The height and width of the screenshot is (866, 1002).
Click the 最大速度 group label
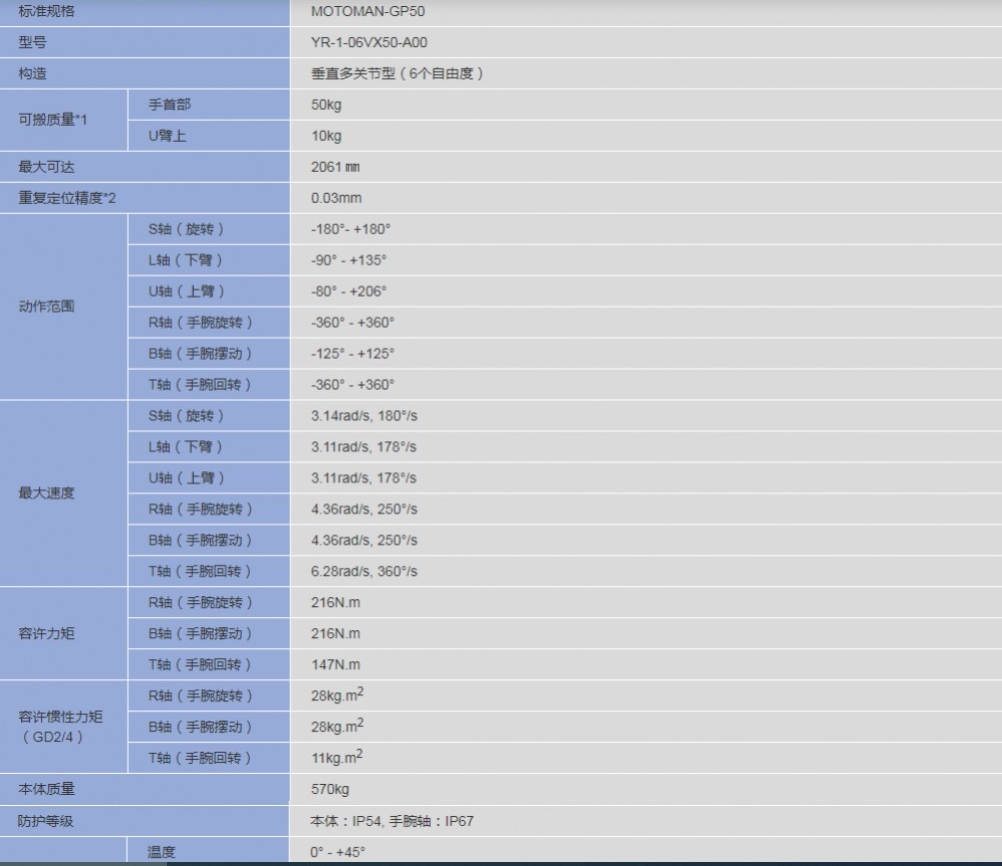[x=46, y=493]
